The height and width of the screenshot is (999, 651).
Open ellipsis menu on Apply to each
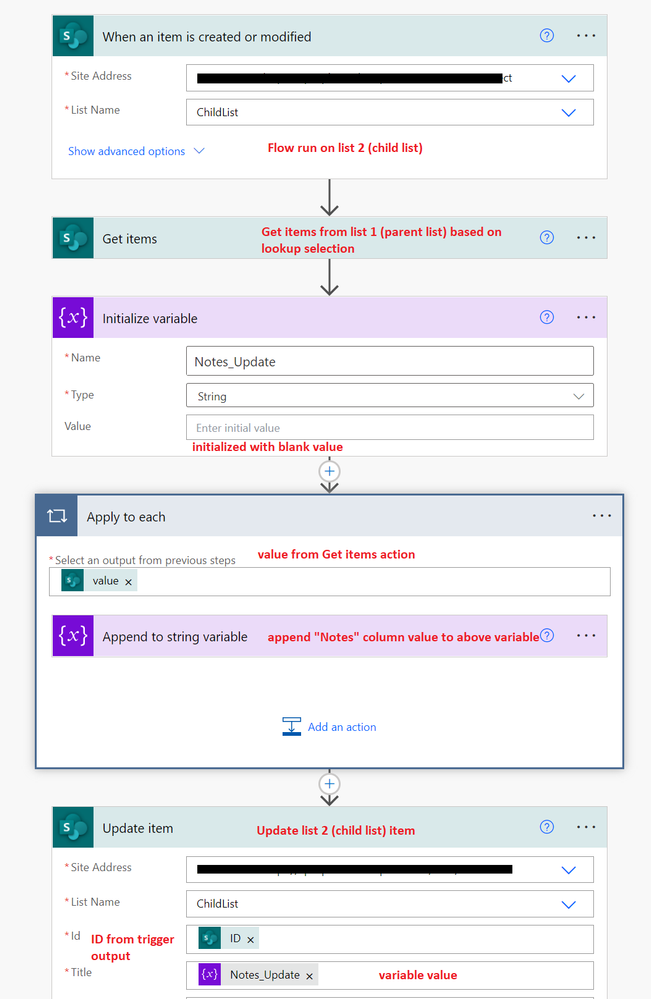pyautogui.click(x=602, y=516)
